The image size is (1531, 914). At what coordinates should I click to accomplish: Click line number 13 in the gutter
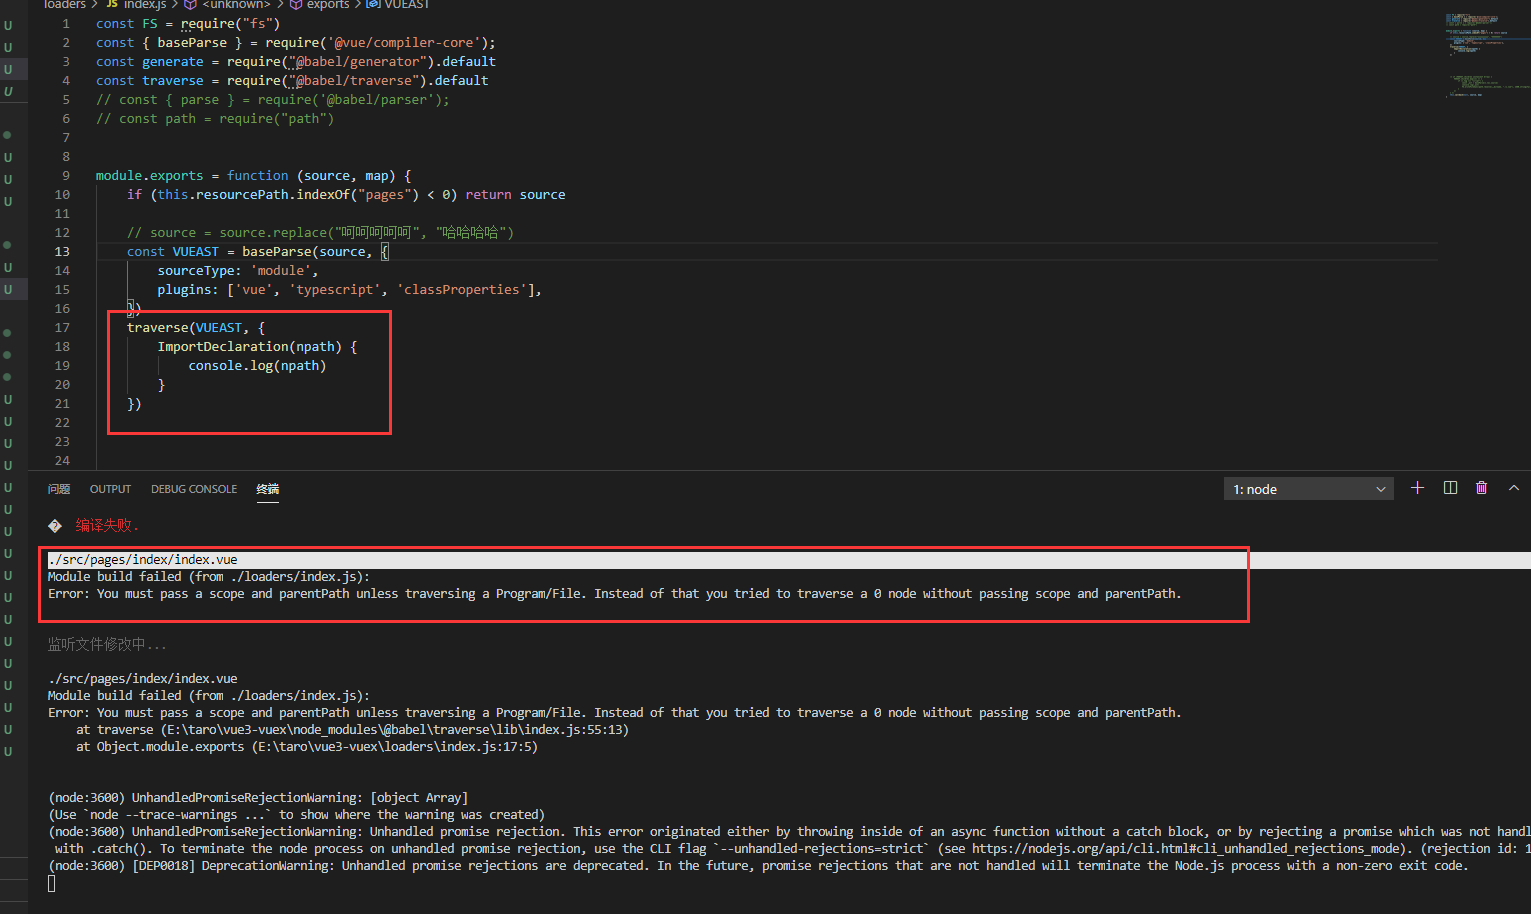[x=62, y=252]
